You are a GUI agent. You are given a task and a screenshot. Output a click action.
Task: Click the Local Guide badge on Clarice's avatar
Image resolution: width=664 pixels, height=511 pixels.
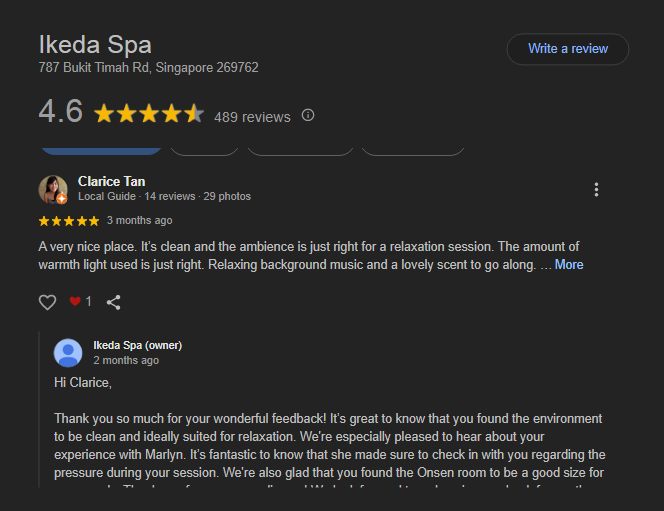tap(62, 199)
